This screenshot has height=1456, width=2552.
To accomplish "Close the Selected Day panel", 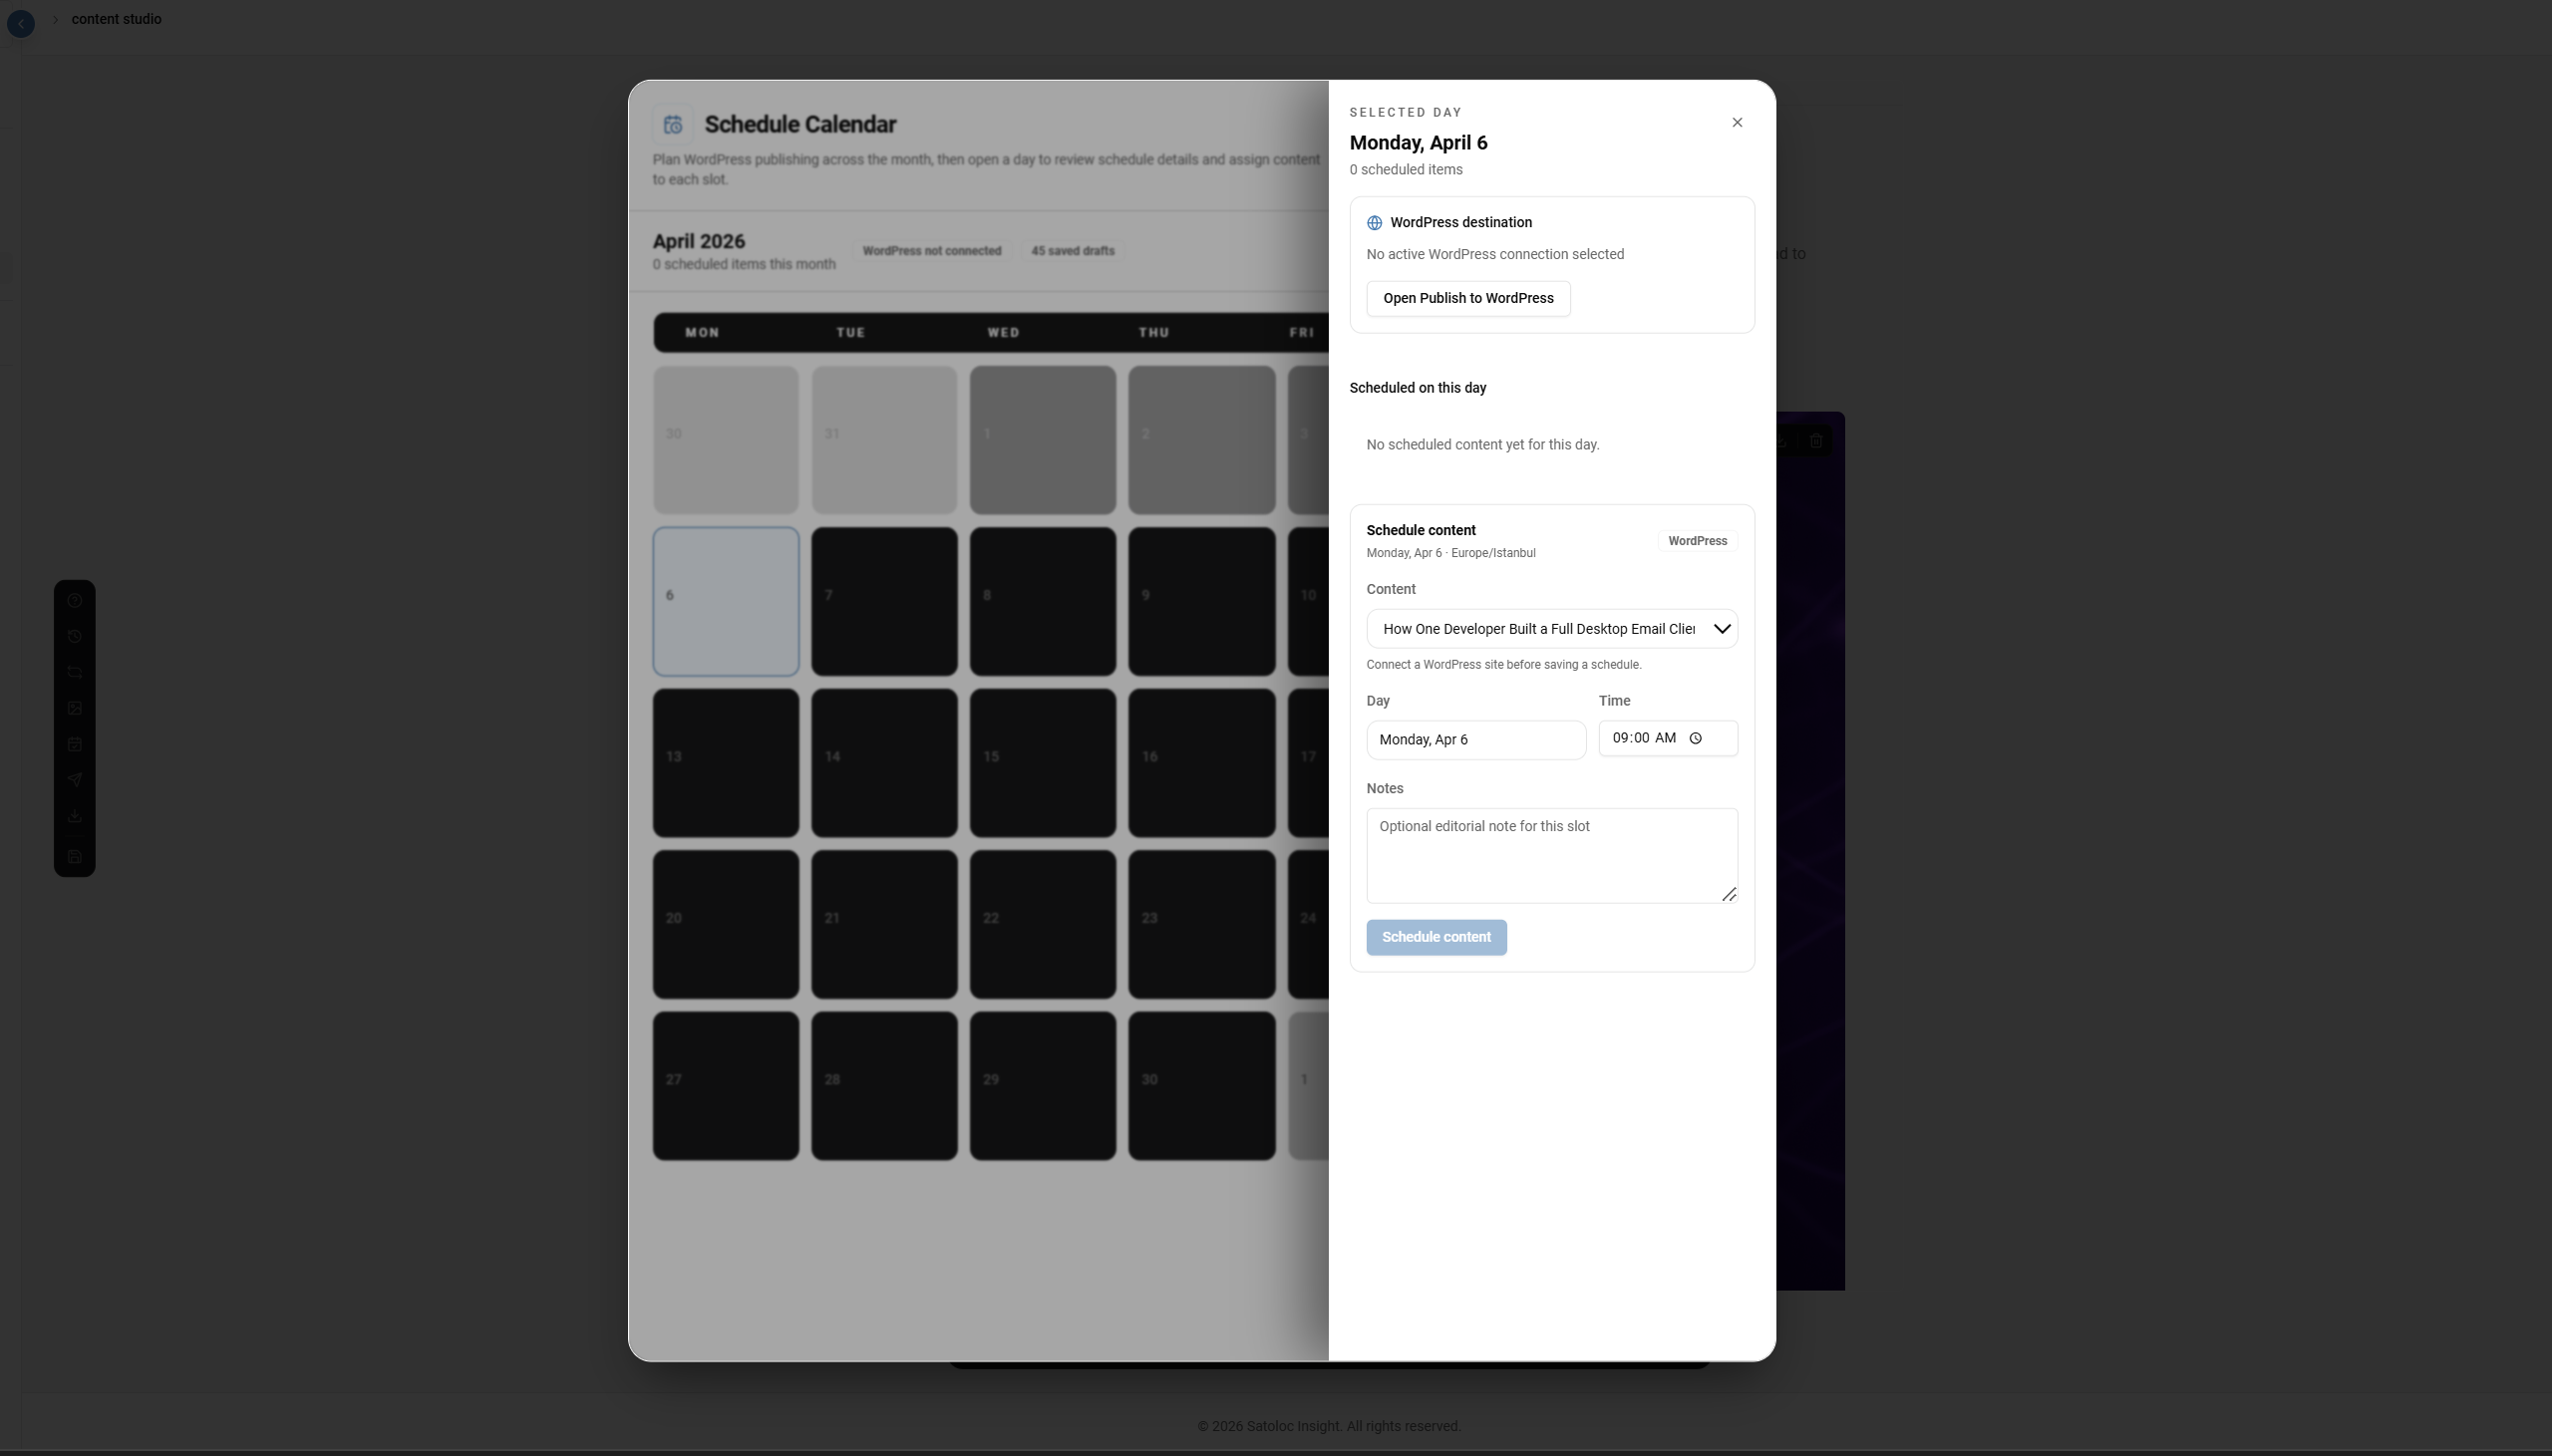I will [x=1737, y=122].
